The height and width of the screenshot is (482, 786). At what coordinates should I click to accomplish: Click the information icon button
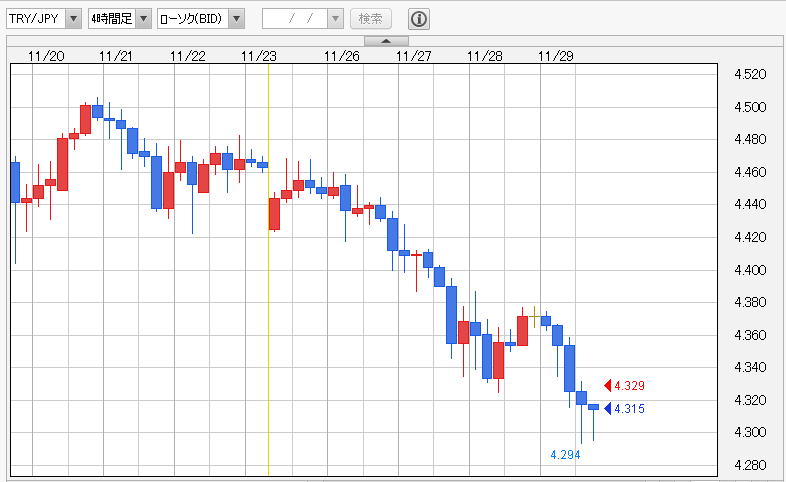[x=419, y=19]
